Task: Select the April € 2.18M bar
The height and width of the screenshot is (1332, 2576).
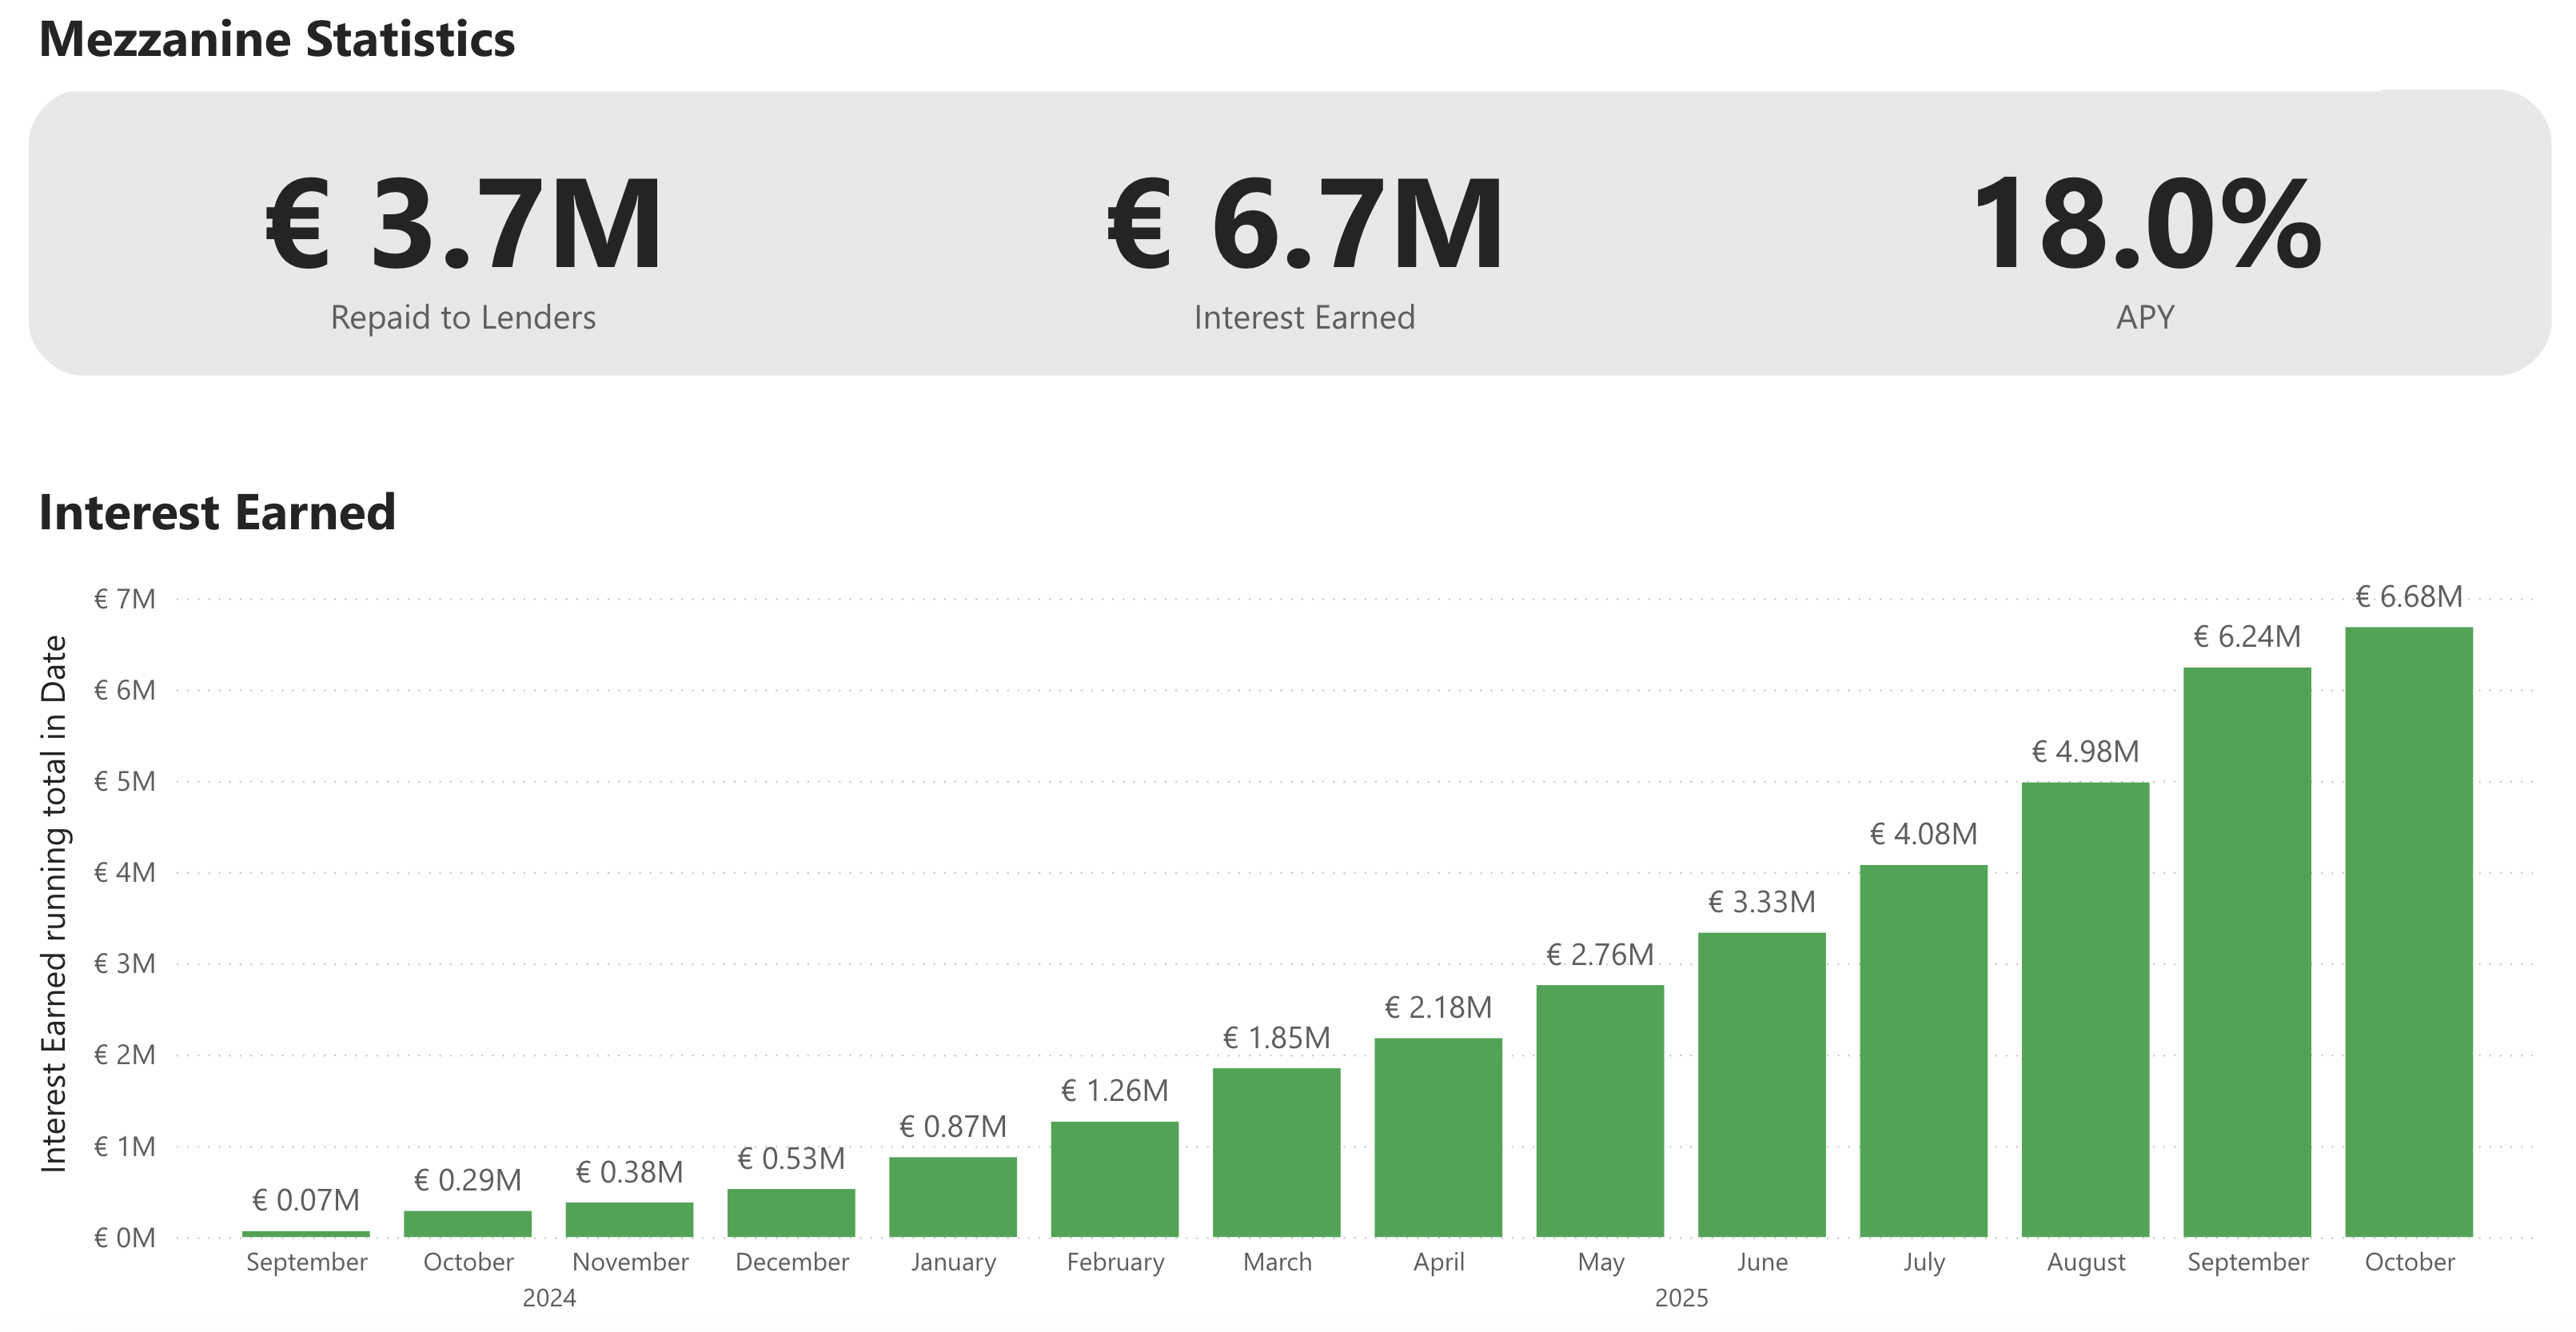Action: (1438, 1138)
